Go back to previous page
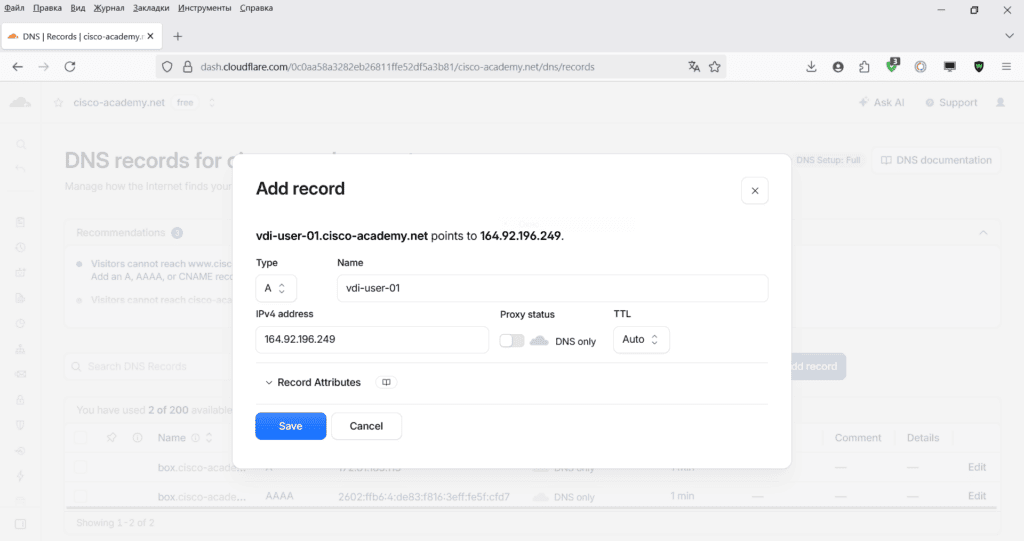This screenshot has width=1024, height=541. coord(18,67)
